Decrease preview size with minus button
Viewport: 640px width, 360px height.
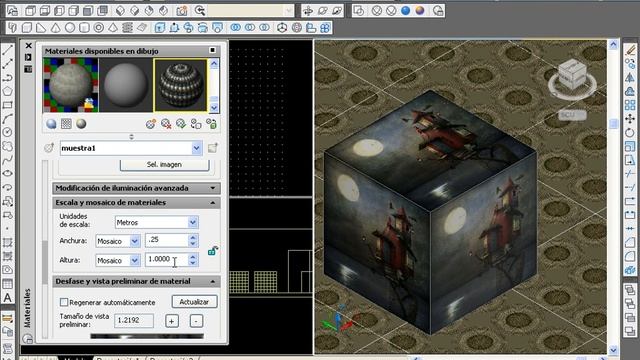(196, 321)
